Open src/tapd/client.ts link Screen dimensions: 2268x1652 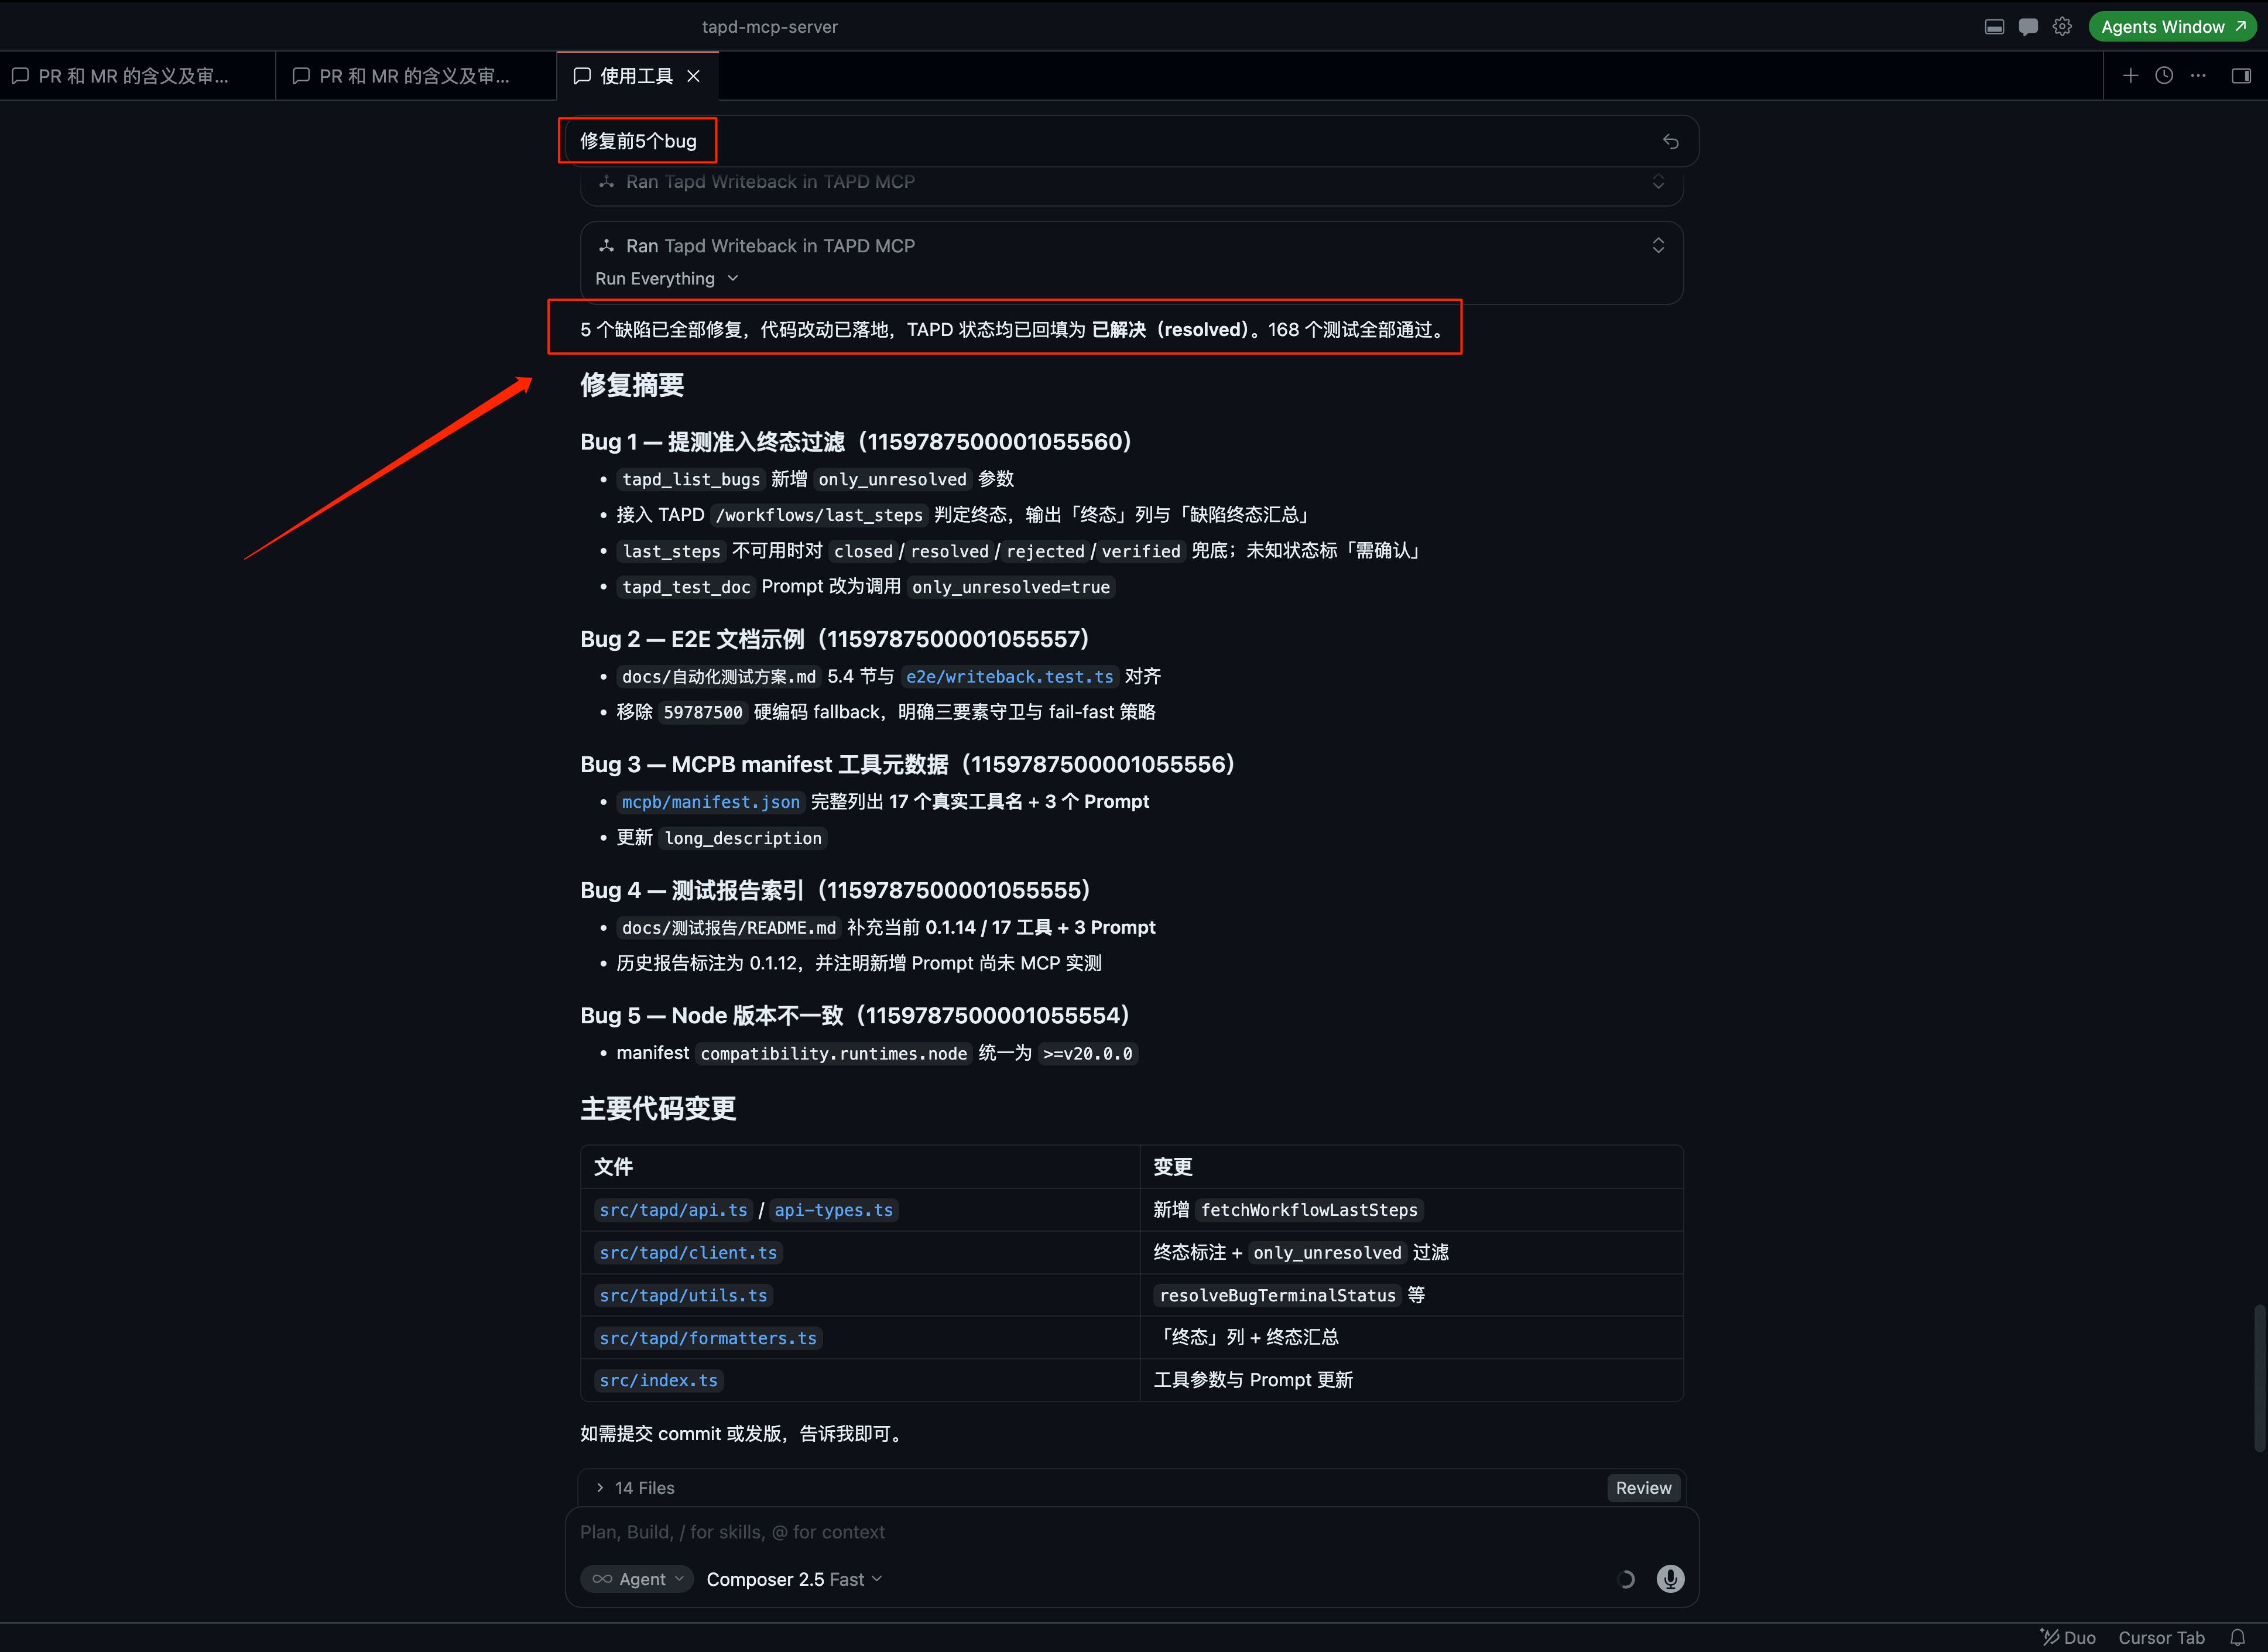pyautogui.click(x=688, y=1253)
